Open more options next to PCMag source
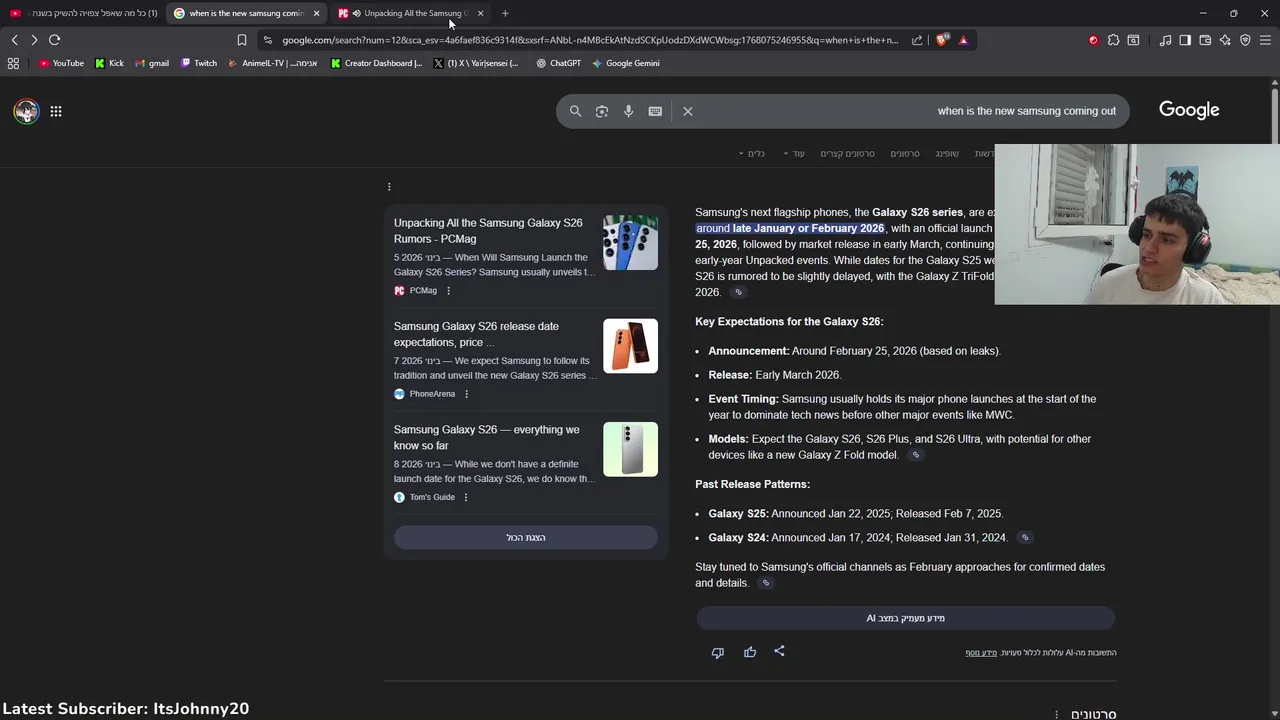The image size is (1280, 720). 448,291
